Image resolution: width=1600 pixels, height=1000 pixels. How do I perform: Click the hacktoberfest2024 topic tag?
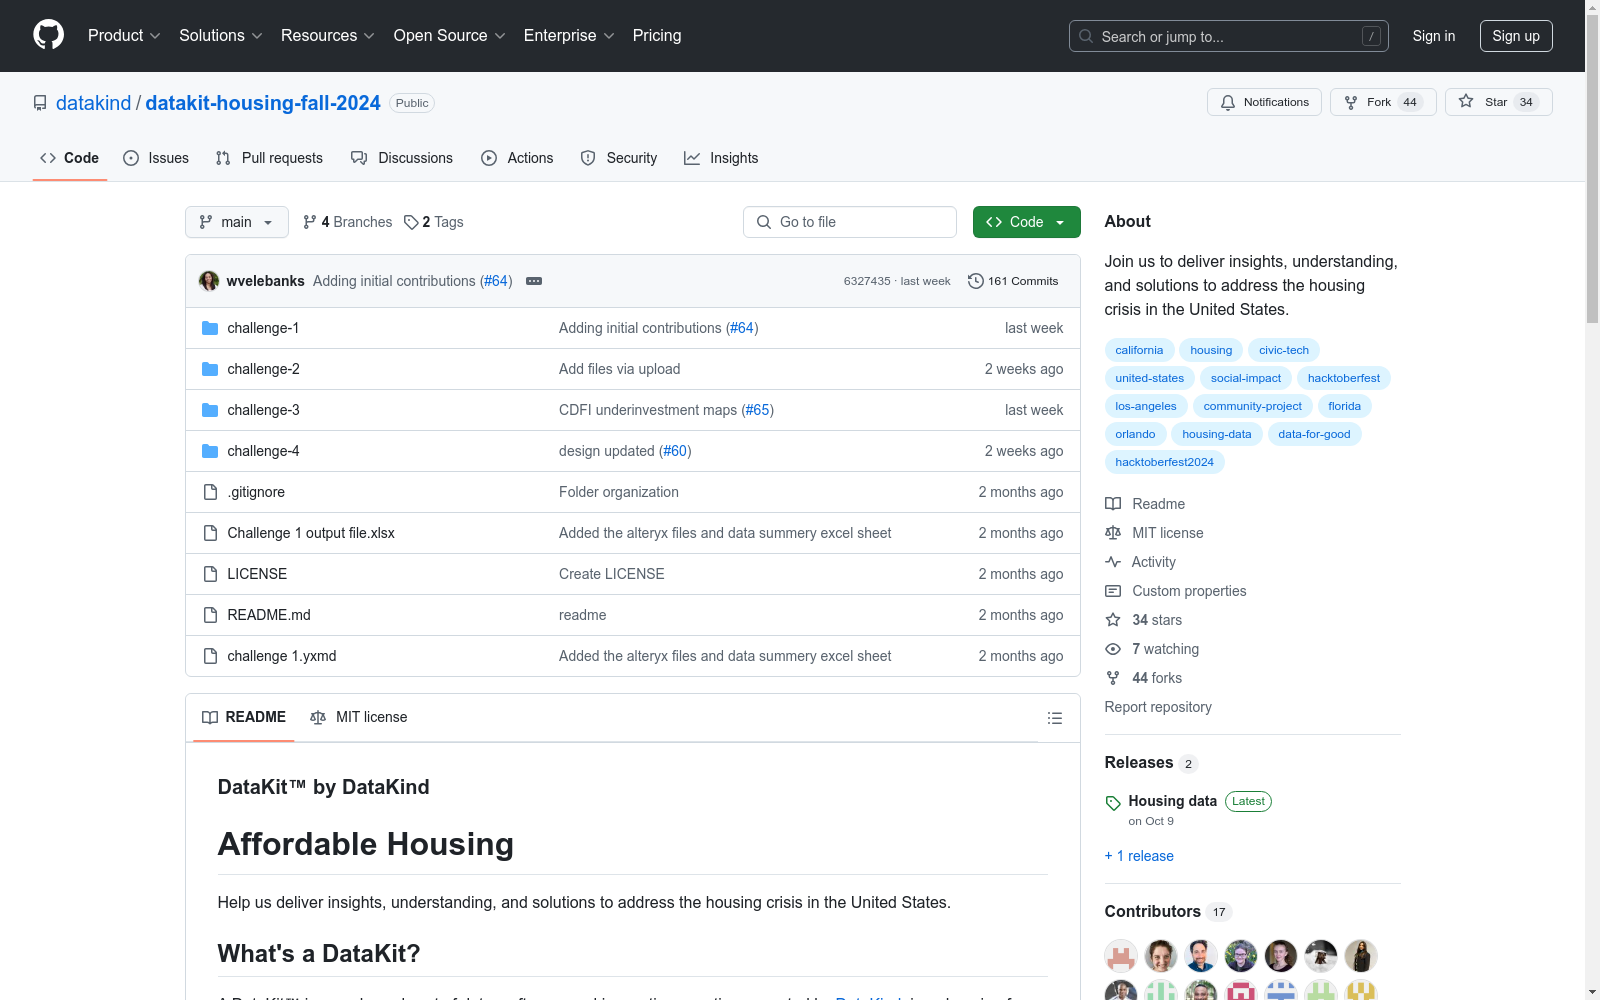(x=1164, y=462)
